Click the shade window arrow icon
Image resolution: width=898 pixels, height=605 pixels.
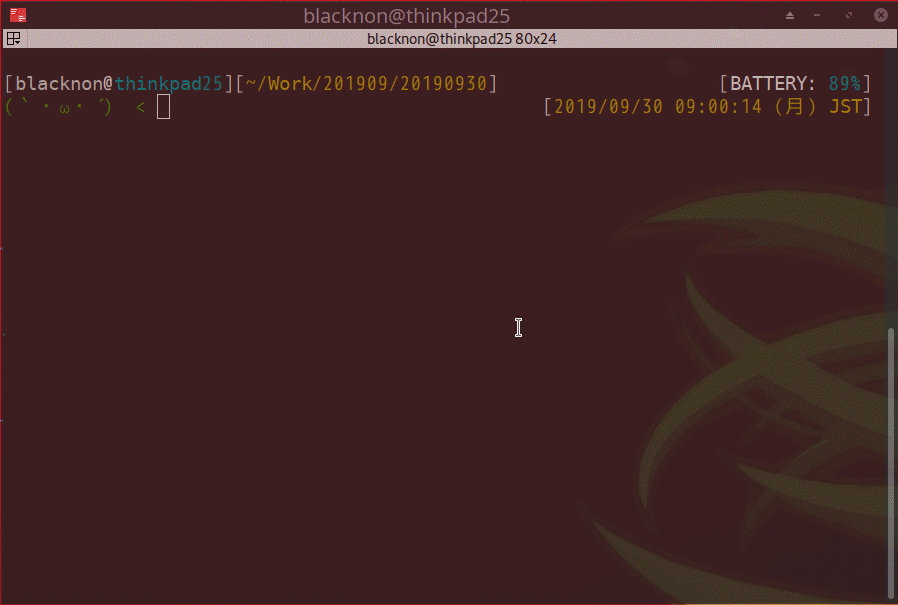click(x=790, y=15)
